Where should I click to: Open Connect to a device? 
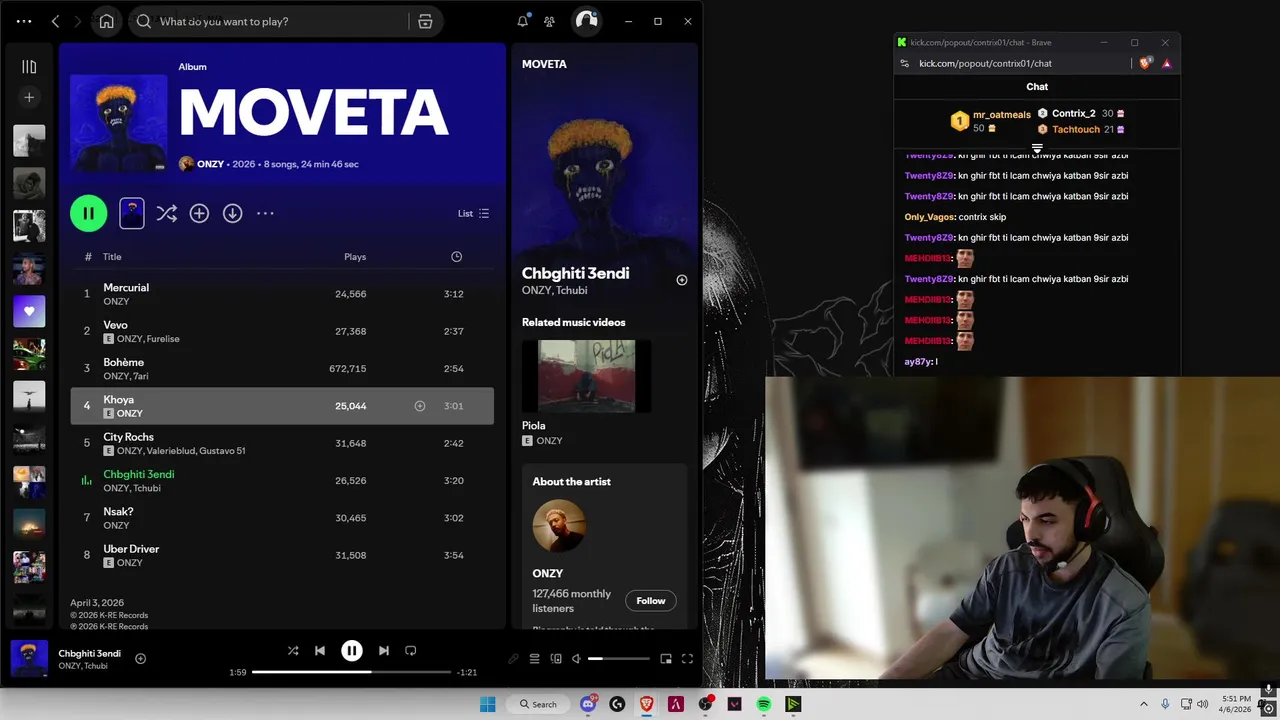pos(556,658)
